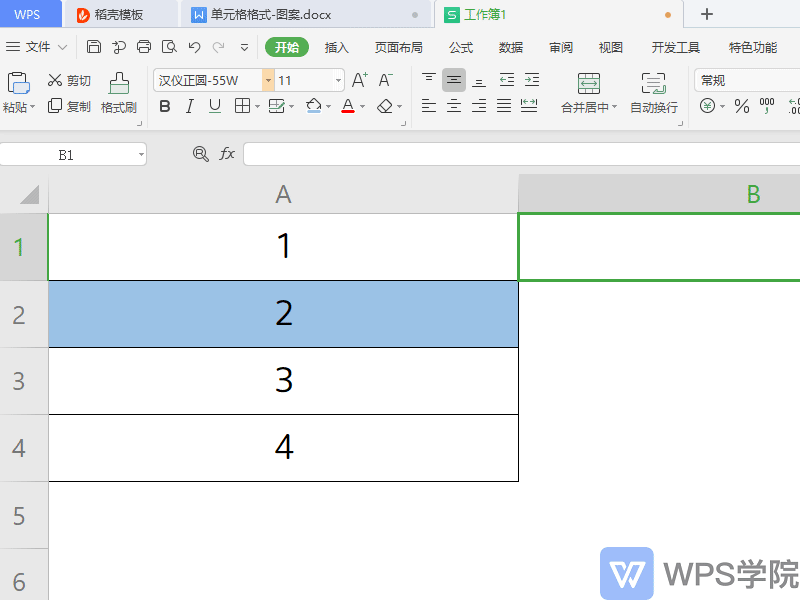
Task: Click the formula bar input
Action: tap(521, 154)
